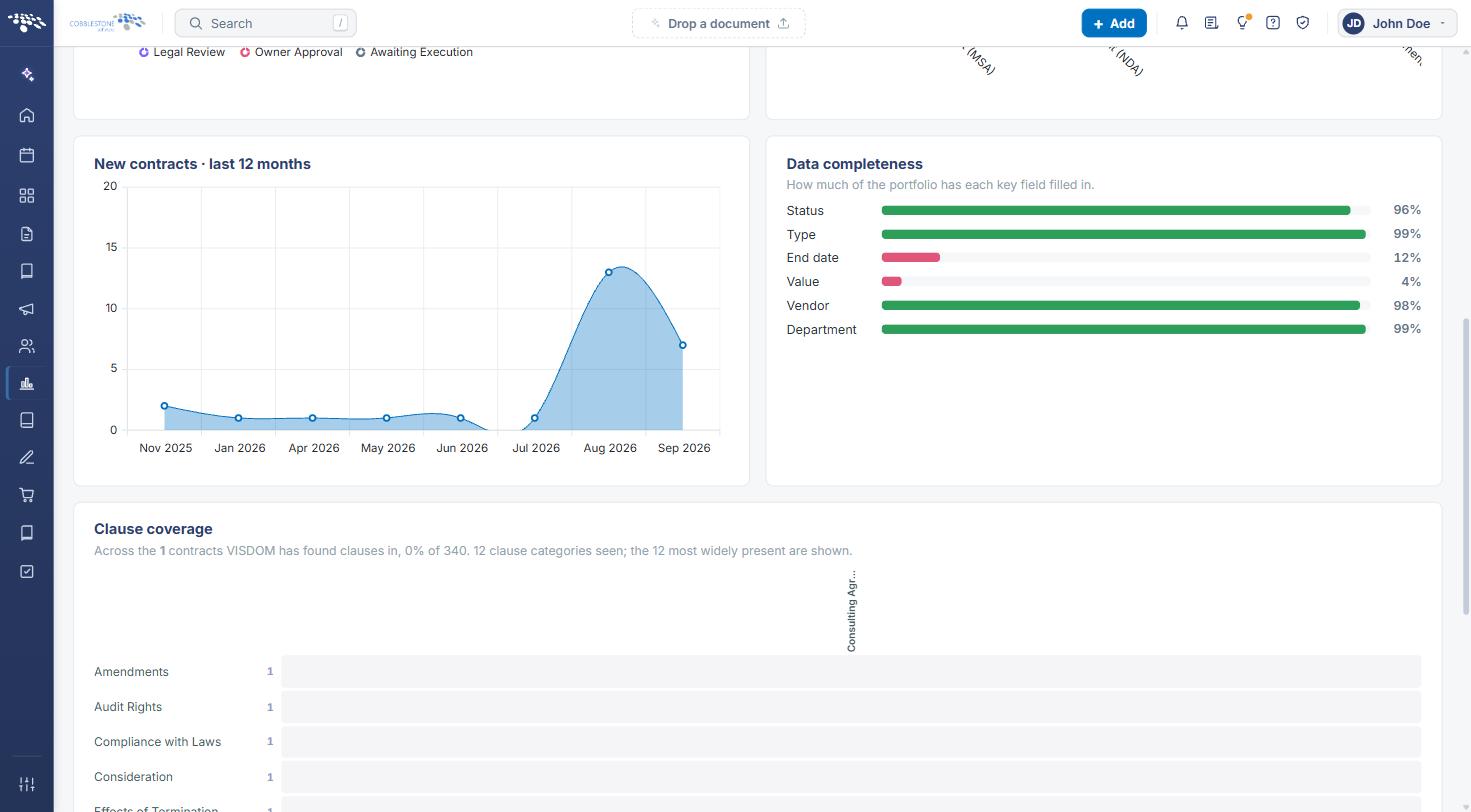Select the active bar-chart analytics icon

pyautogui.click(x=27, y=384)
